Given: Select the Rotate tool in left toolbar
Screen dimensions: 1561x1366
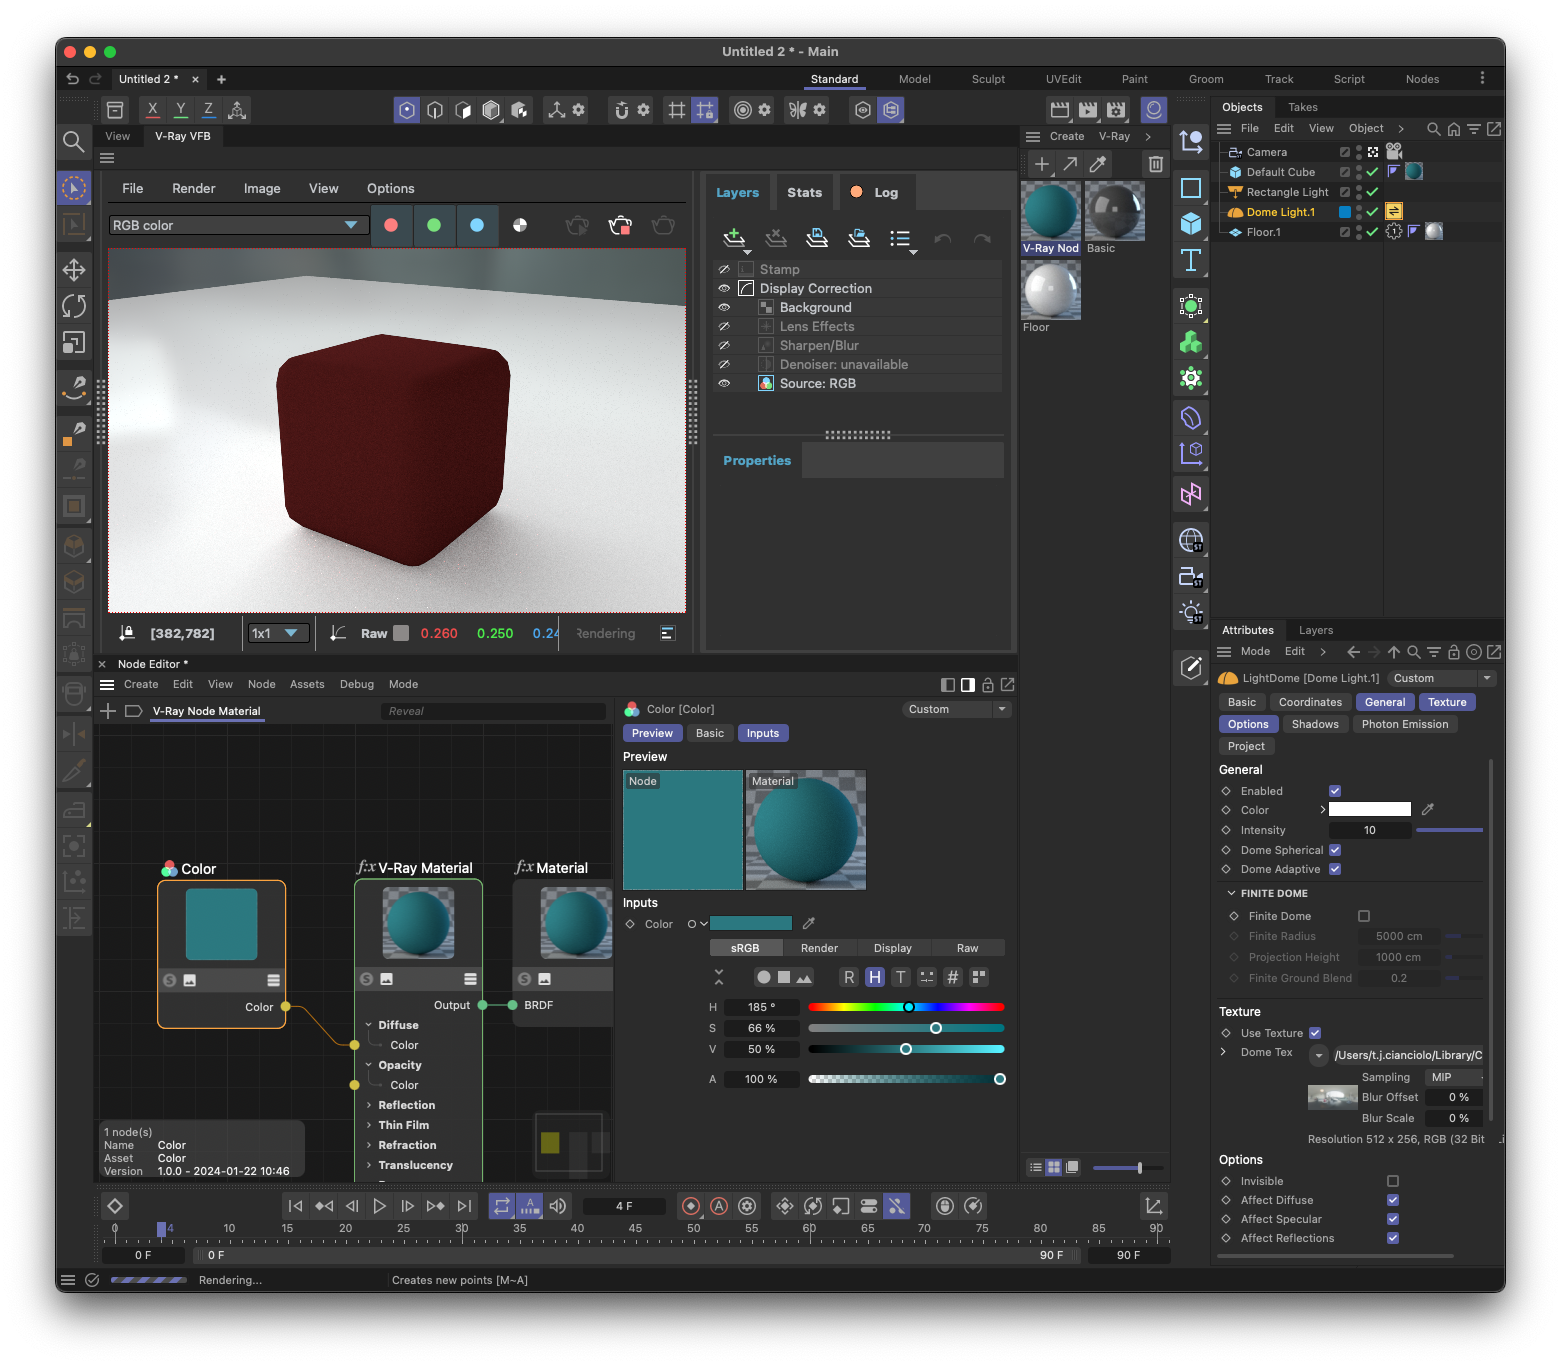Looking at the screenshot, I should (x=74, y=306).
